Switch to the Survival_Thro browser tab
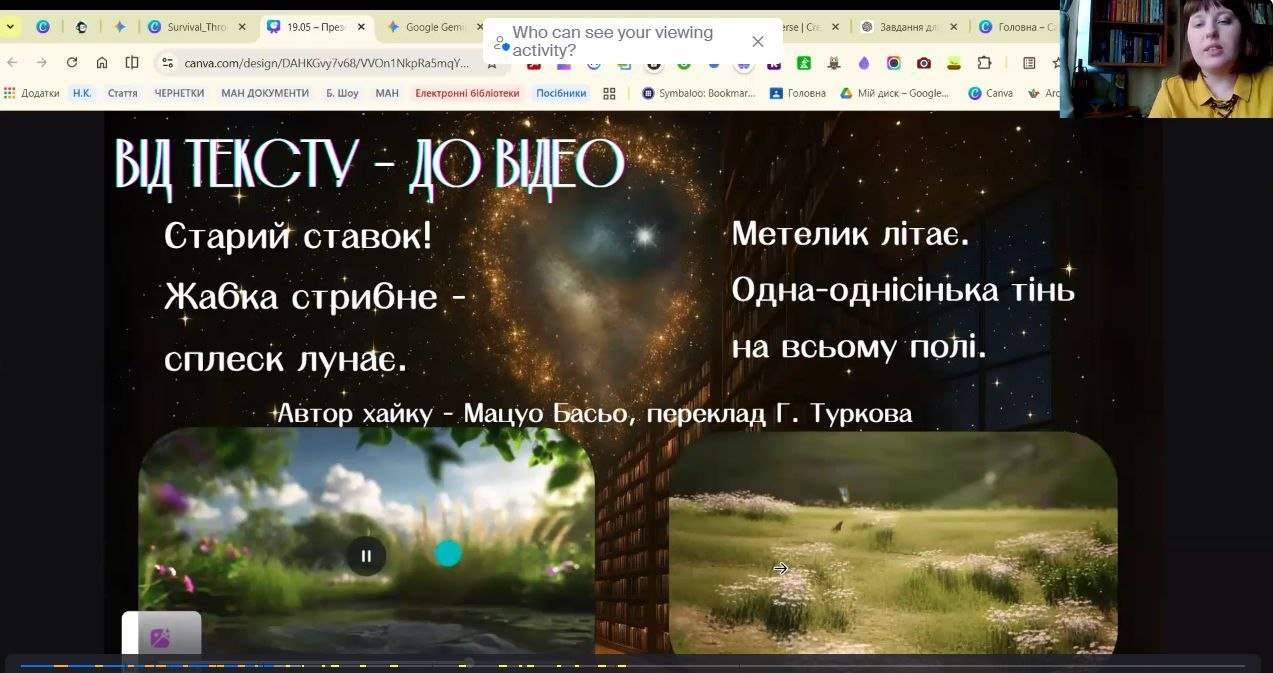The image size is (1273, 673). [198, 27]
